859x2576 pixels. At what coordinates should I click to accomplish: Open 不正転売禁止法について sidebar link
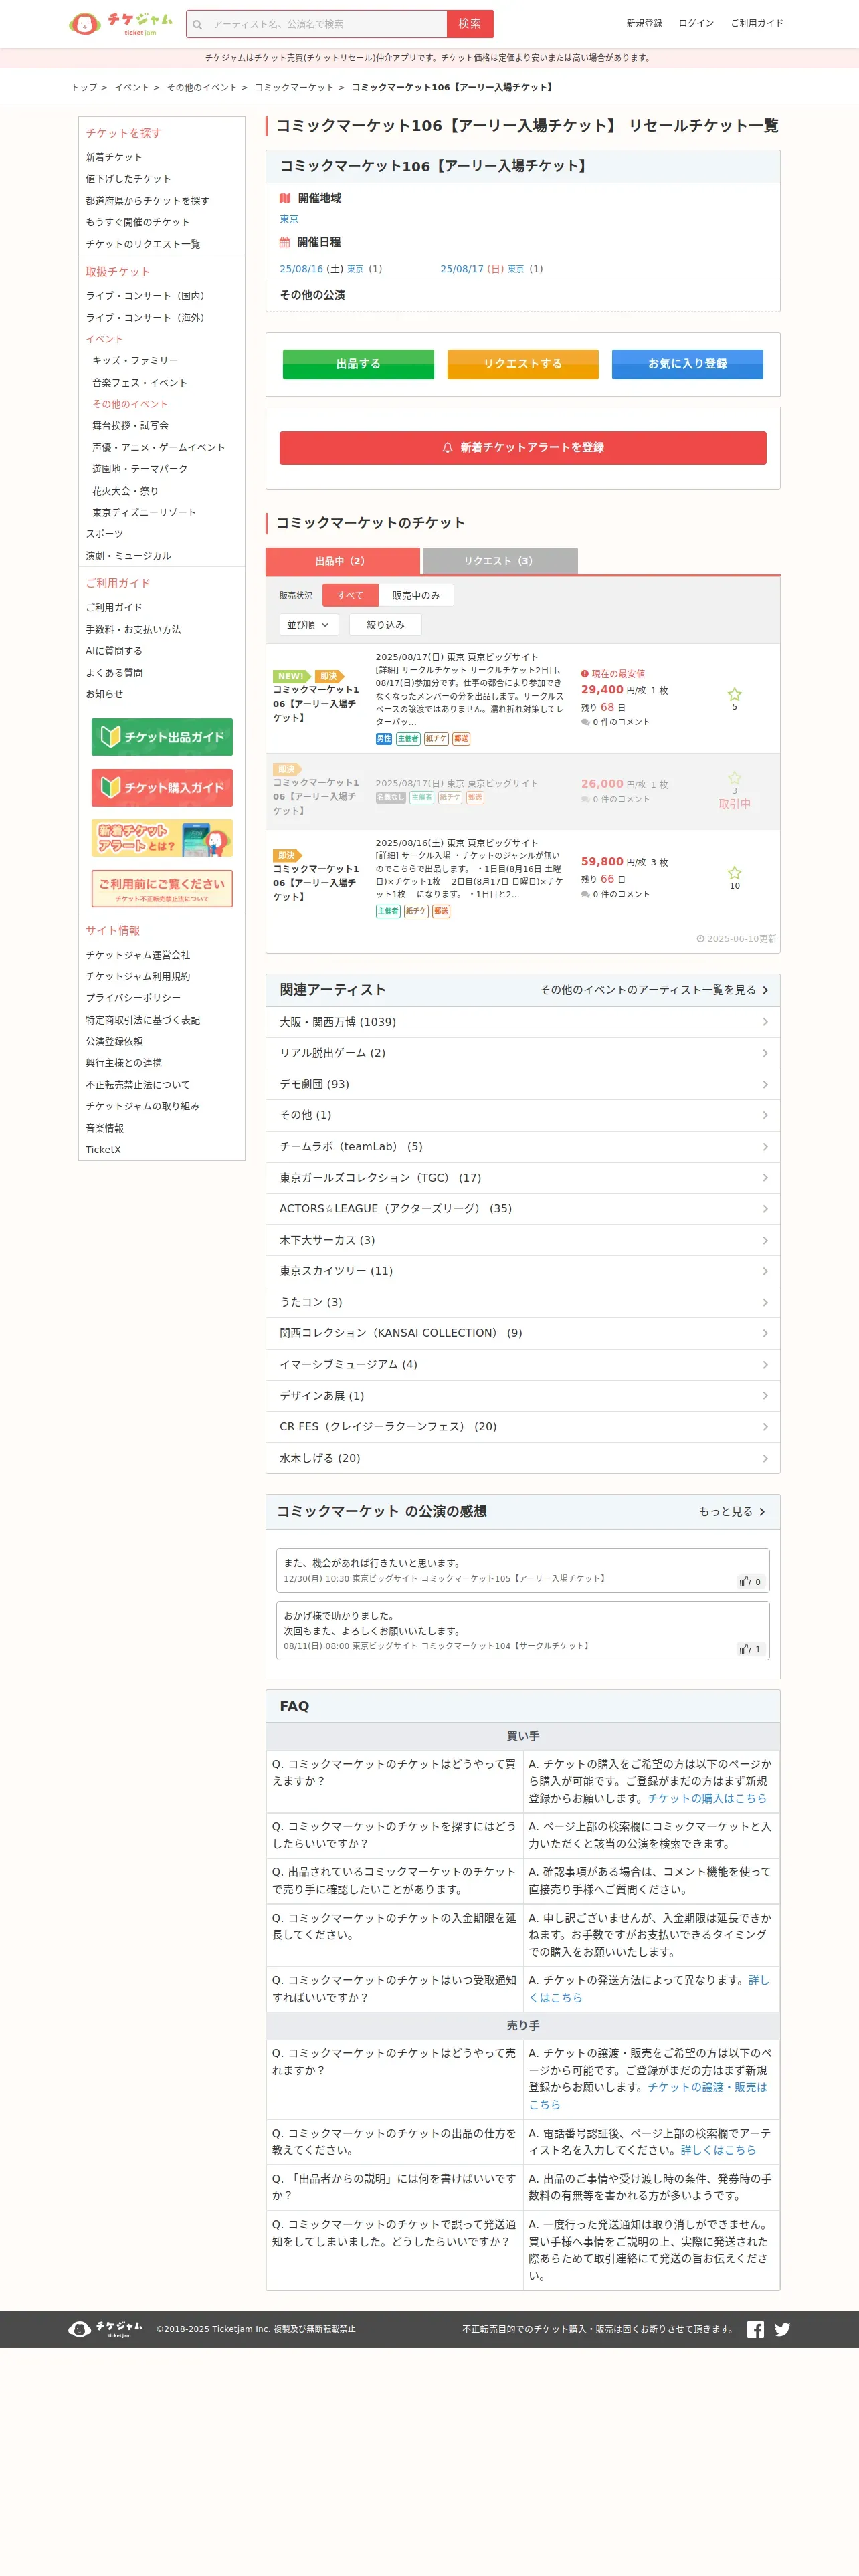(x=137, y=1085)
